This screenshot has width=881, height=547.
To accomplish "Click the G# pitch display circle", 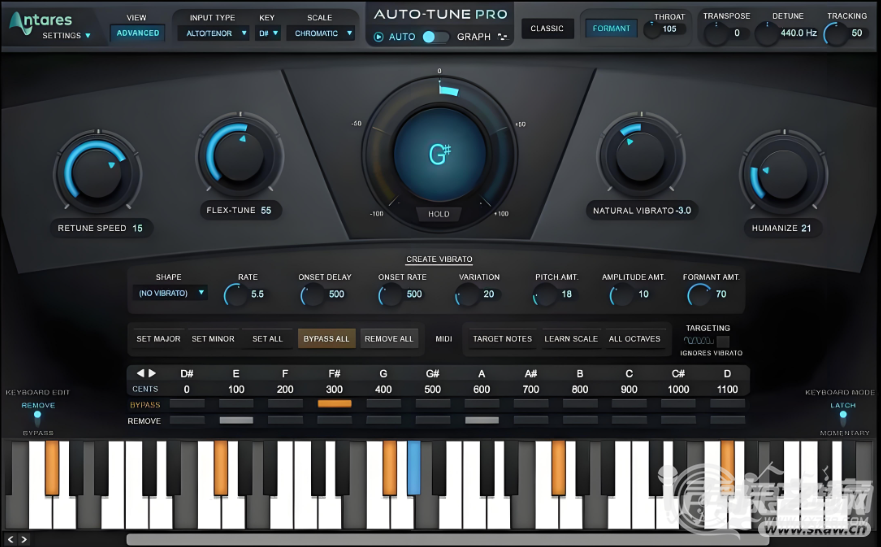I will 439,154.
